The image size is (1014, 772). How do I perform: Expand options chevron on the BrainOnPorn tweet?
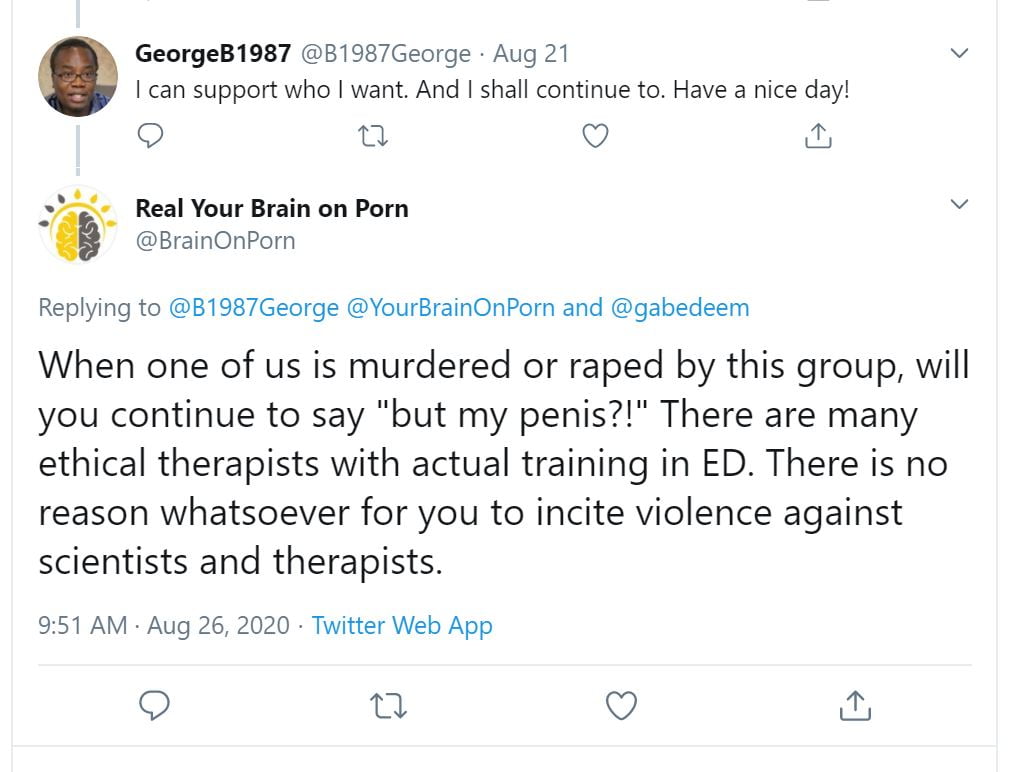[x=959, y=205]
